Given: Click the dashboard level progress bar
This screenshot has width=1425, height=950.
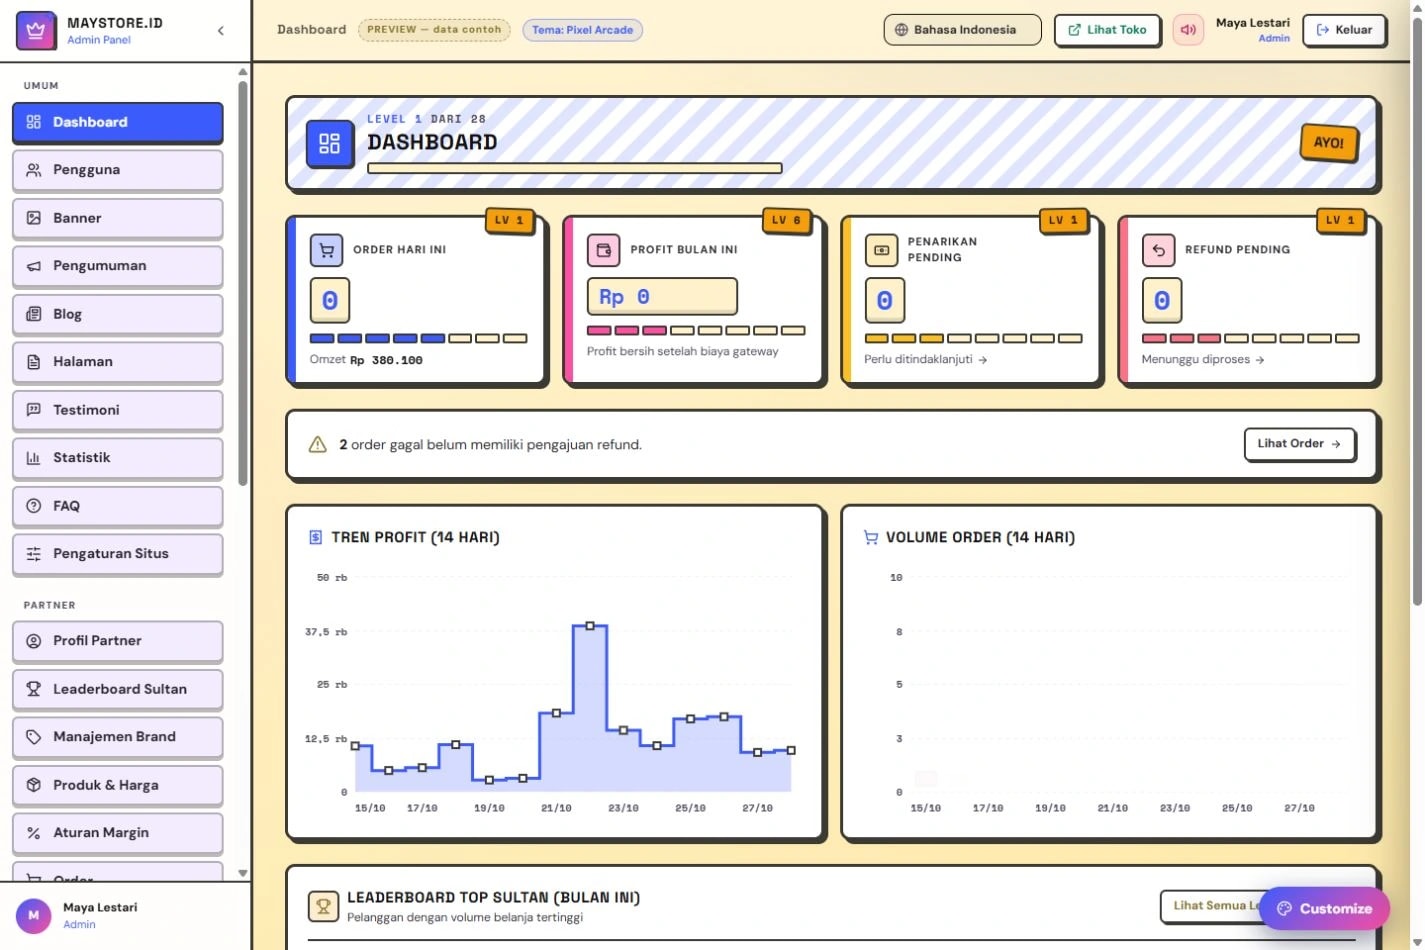Looking at the screenshot, I should [x=575, y=168].
